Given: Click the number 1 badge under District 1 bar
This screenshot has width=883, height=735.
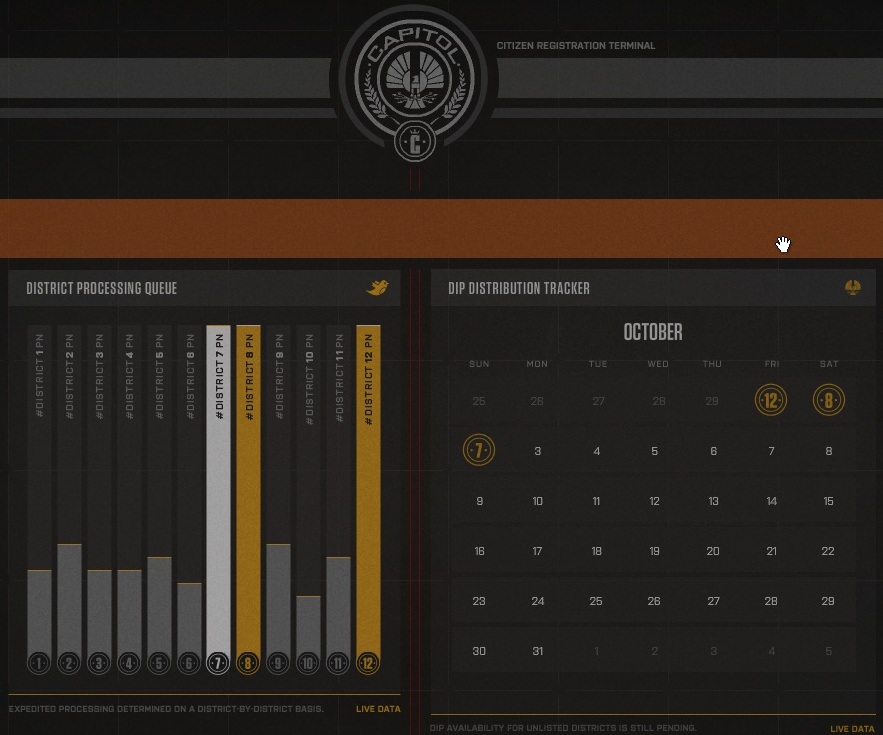Looking at the screenshot, I should [x=39, y=662].
